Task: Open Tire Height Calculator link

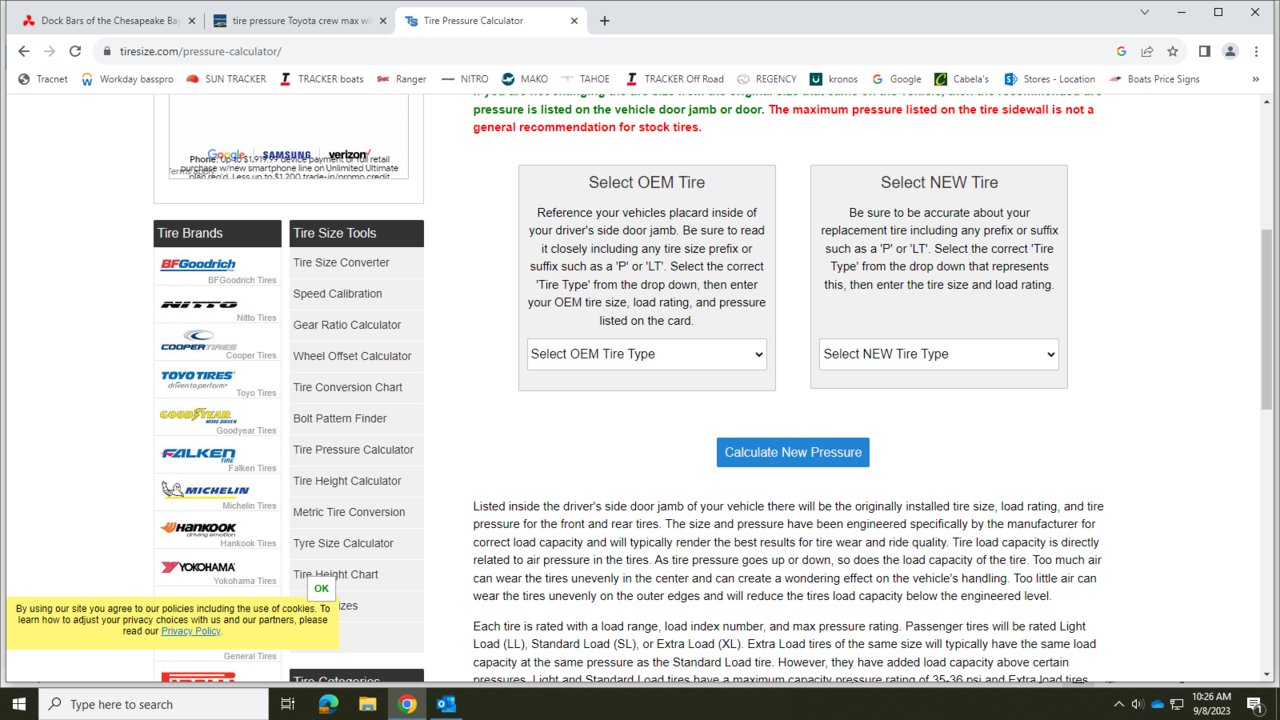Action: click(347, 480)
